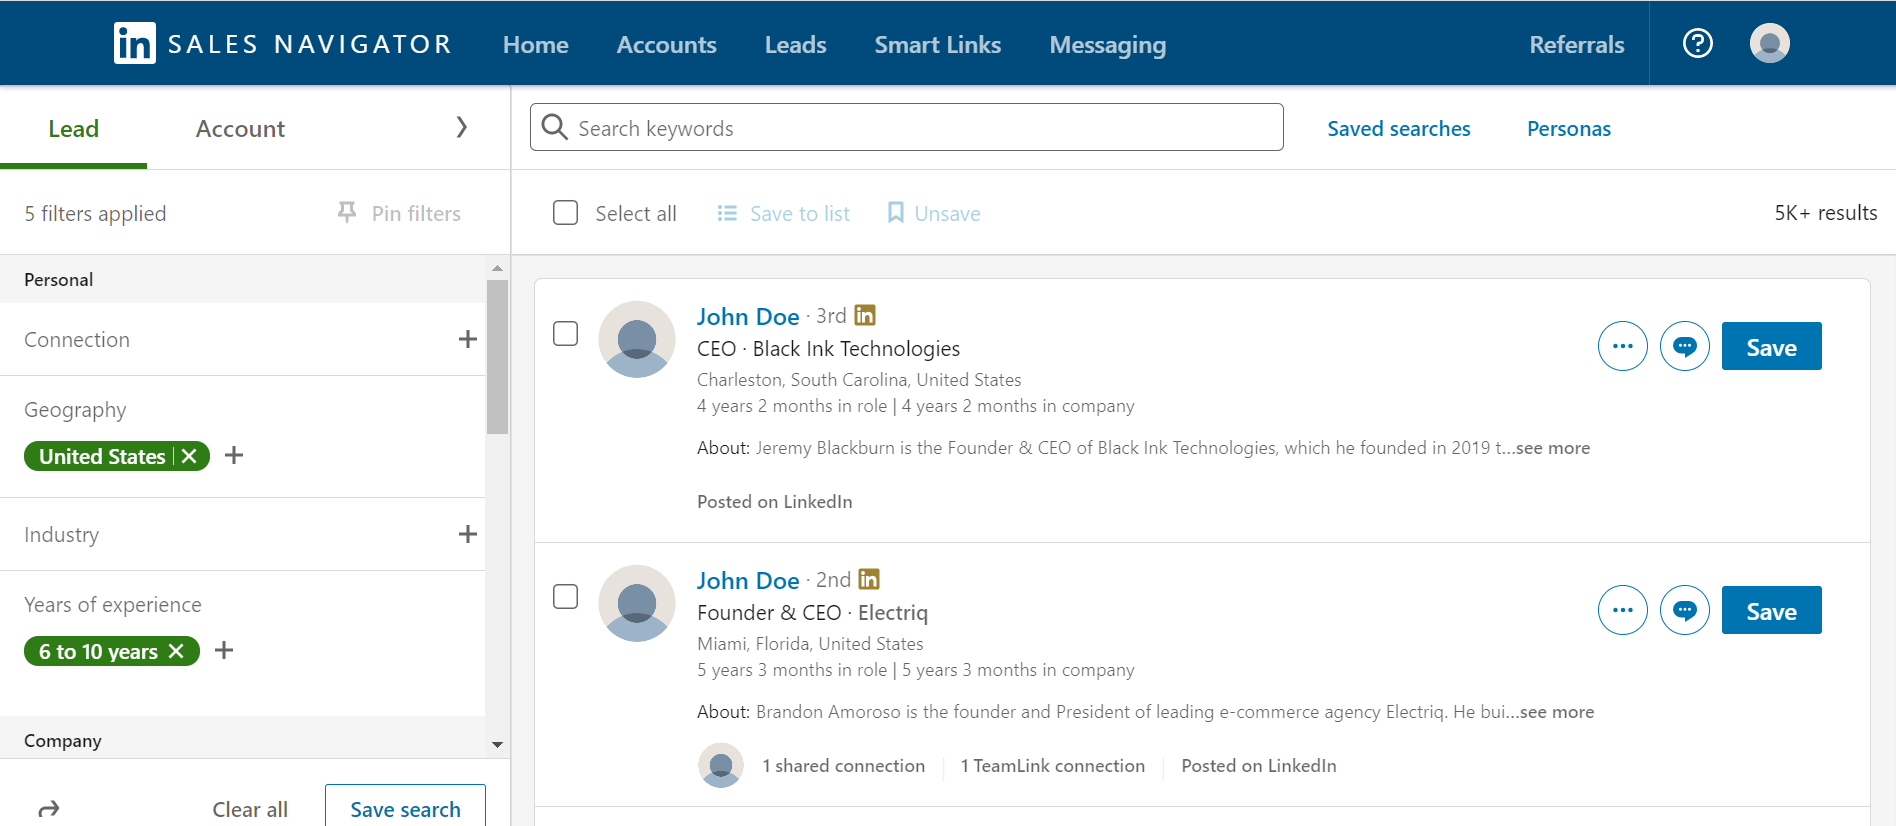Open the profile avatar menu in header
Viewport: 1896px width, 826px height.
point(1770,43)
